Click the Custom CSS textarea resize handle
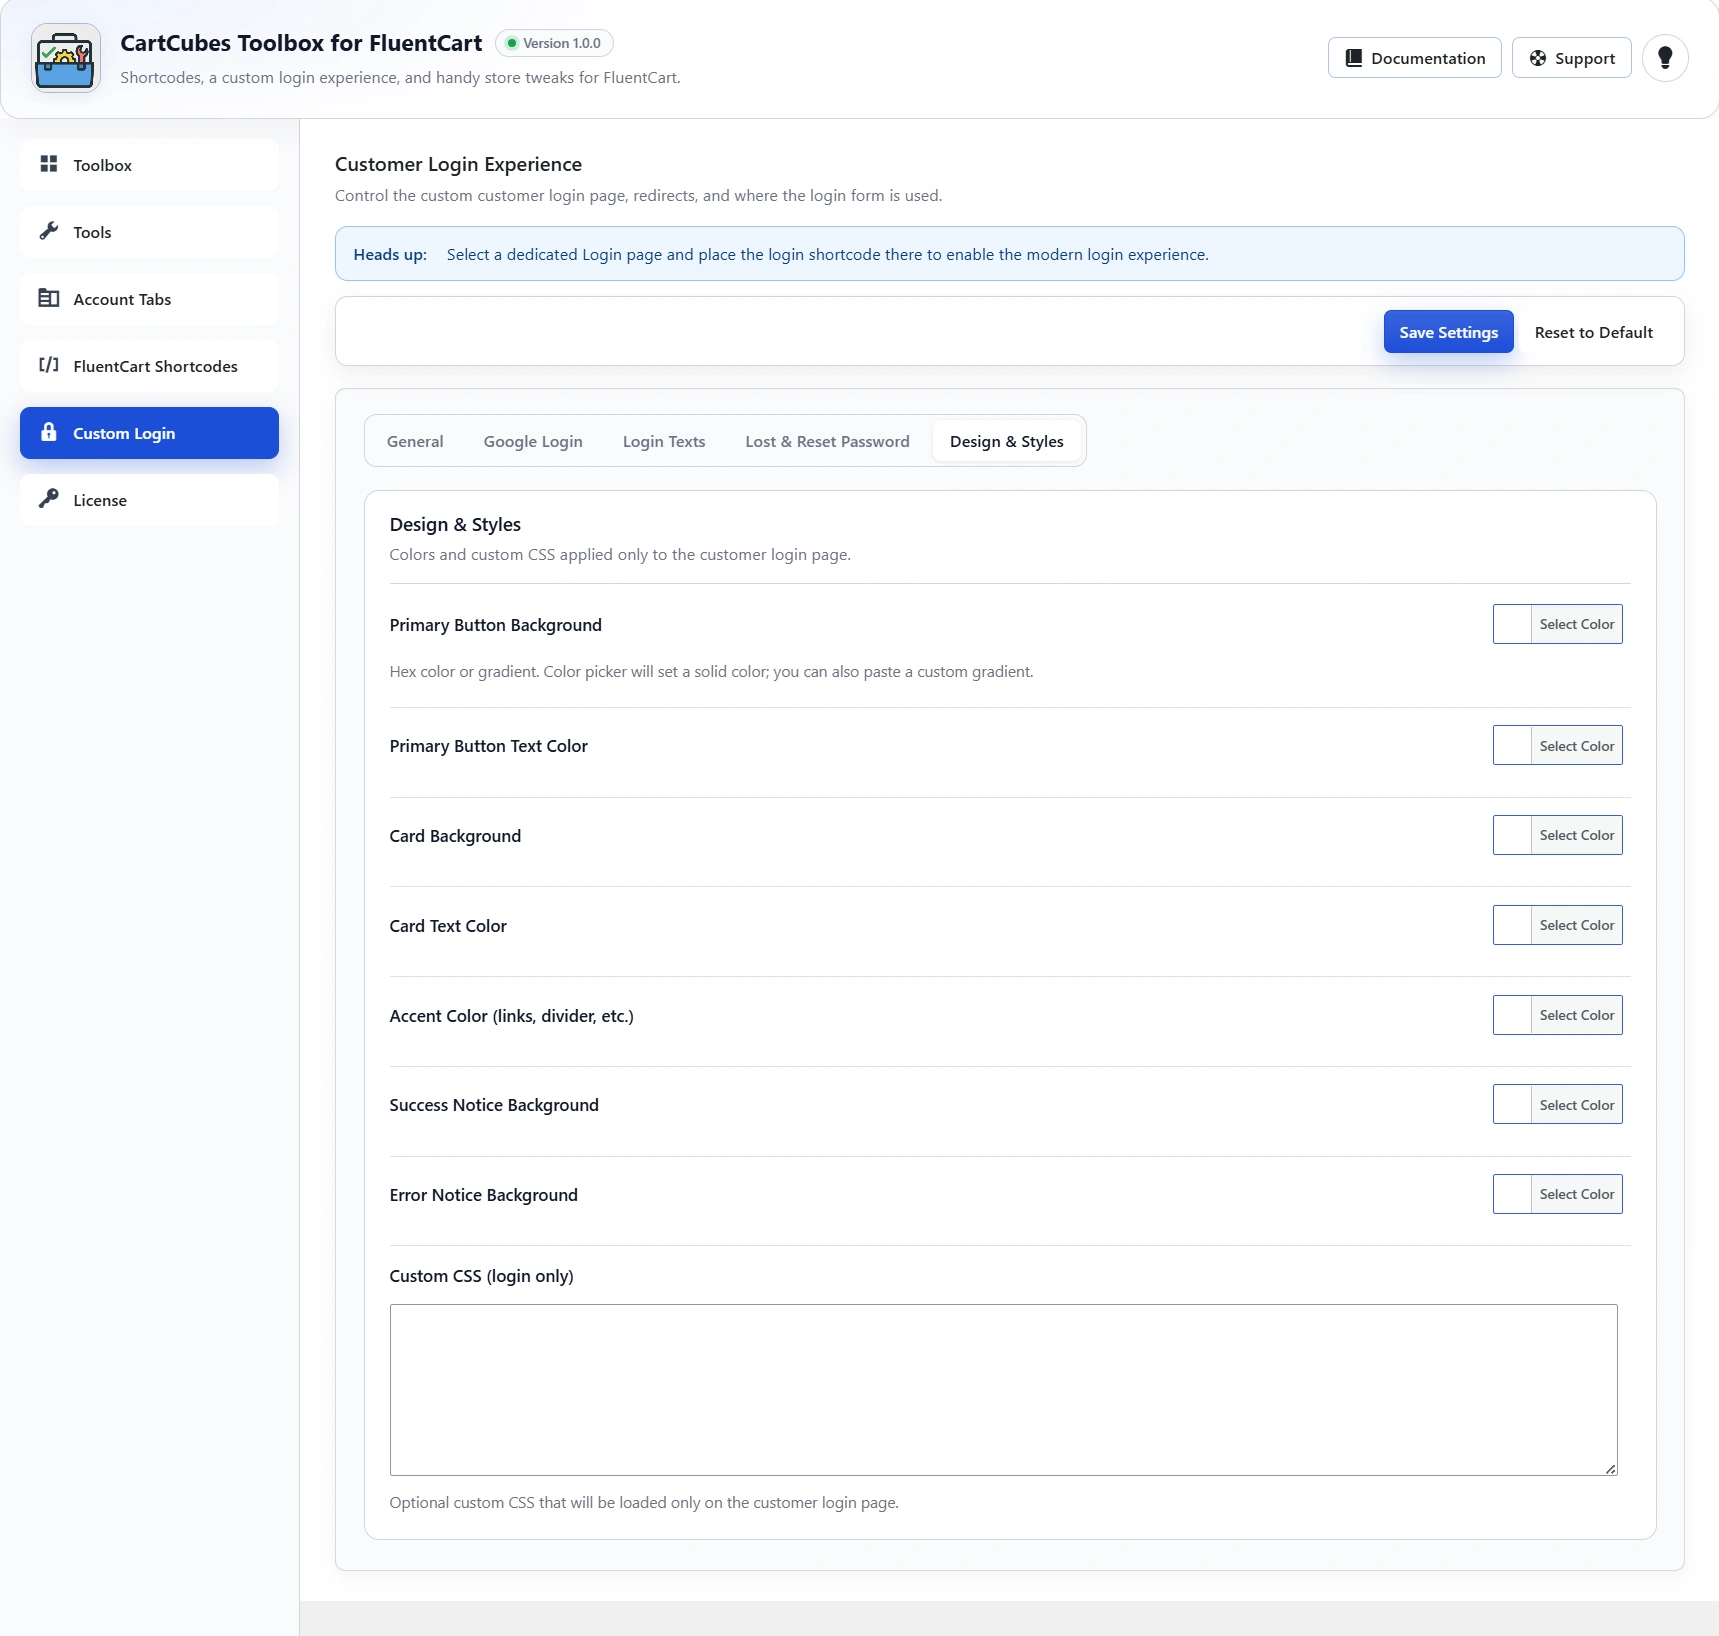This screenshot has height=1636, width=1719. tap(1610, 1469)
